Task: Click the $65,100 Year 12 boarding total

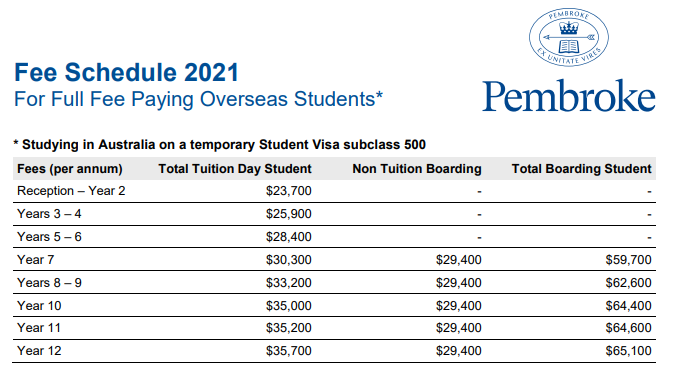Action: 628,351
